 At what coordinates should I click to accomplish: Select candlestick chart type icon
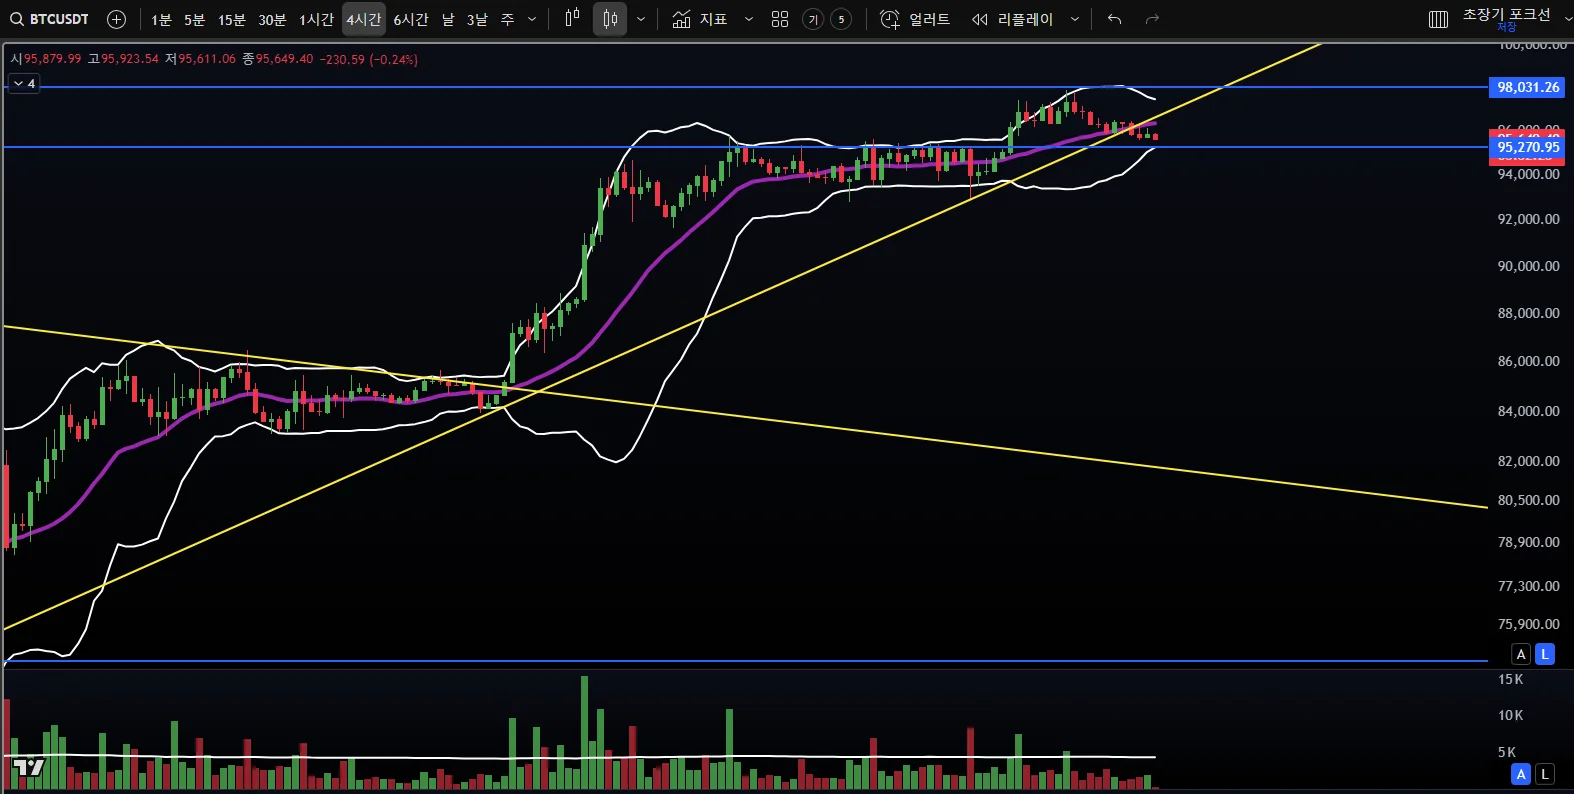(610, 19)
